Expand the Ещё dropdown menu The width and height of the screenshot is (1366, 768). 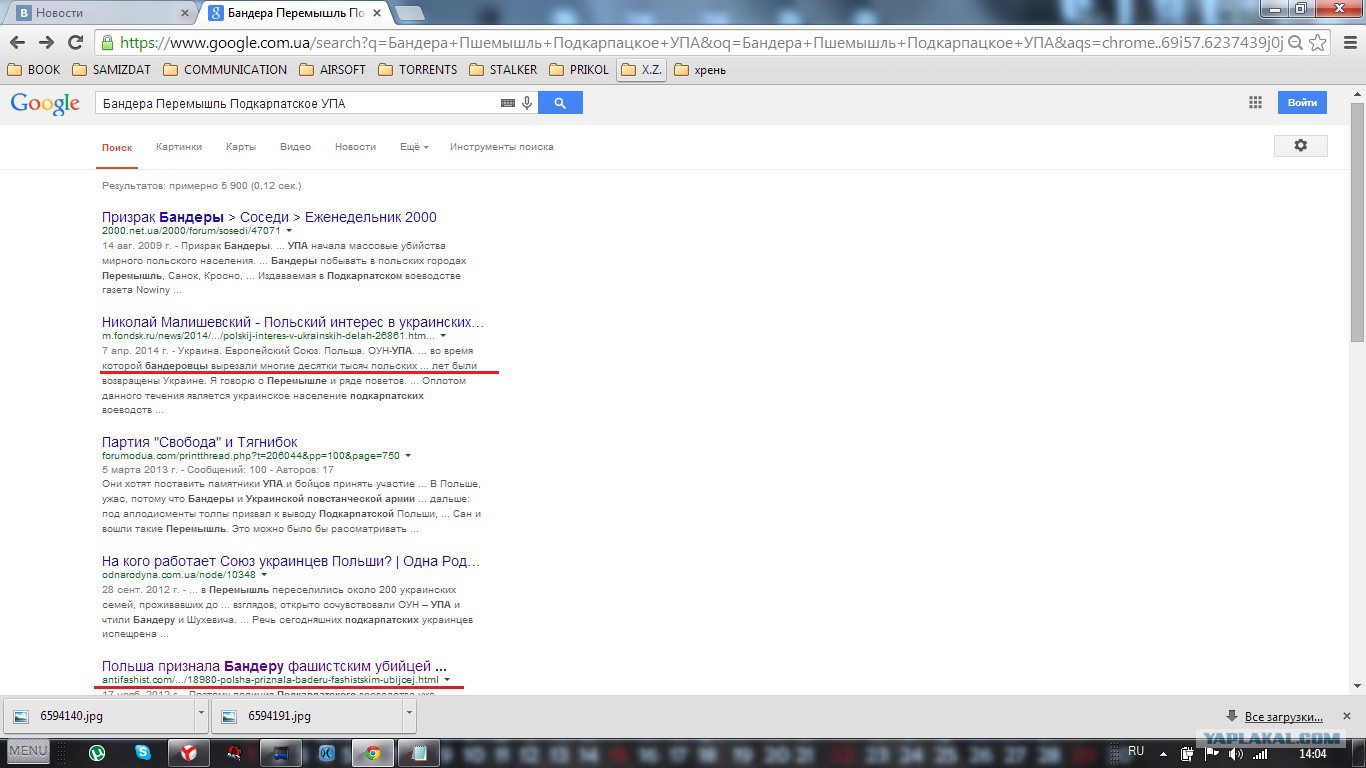(x=414, y=147)
